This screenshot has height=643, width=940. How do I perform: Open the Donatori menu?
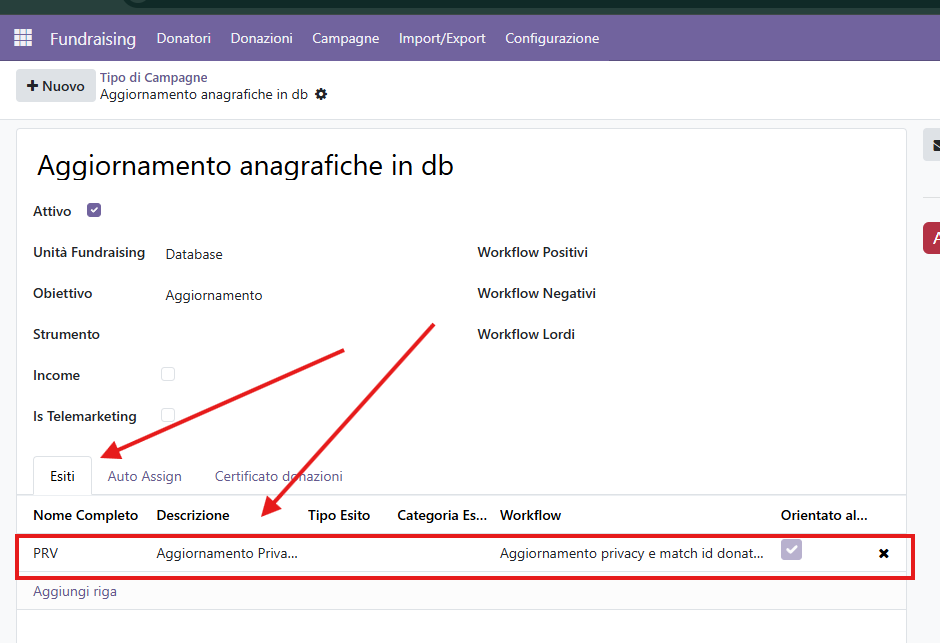pos(183,38)
